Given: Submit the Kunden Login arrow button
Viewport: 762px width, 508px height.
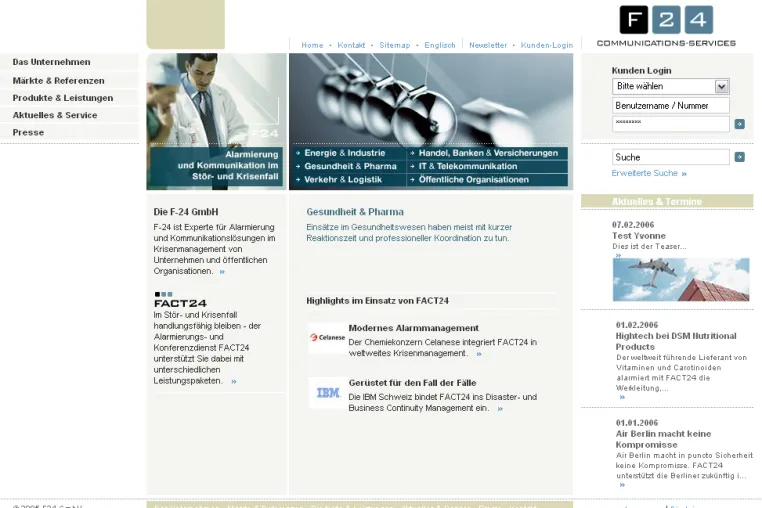Looking at the screenshot, I should pos(739,124).
